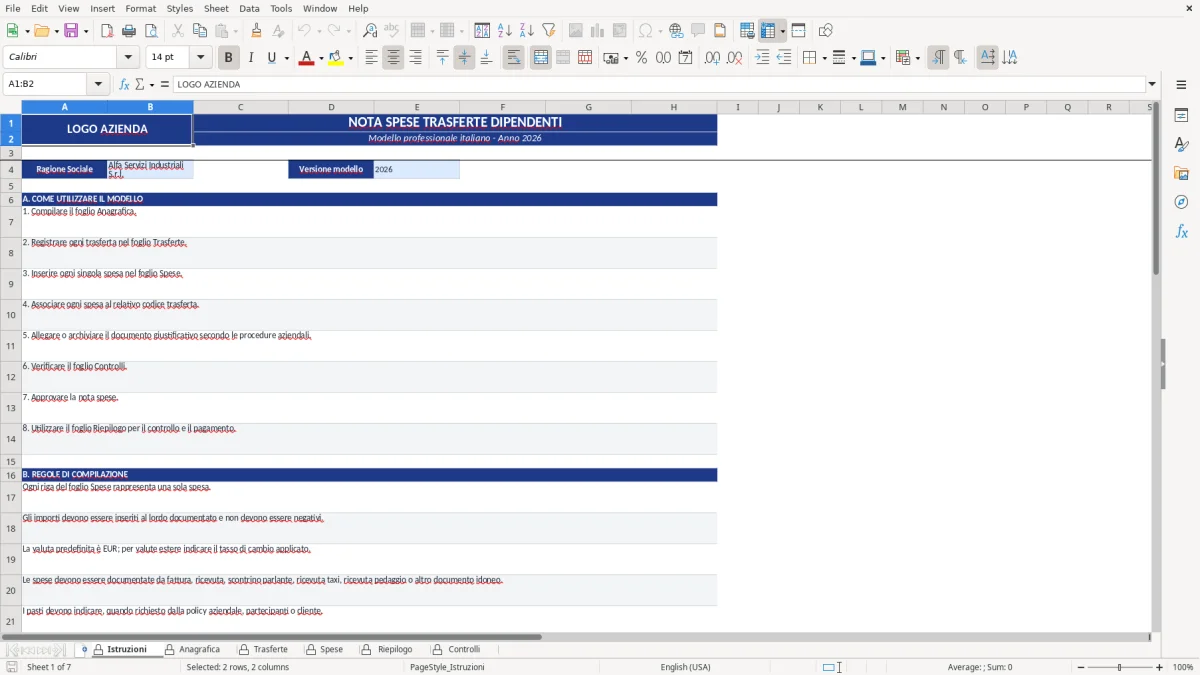Screen dimensions: 1200x675
Task: Open the Font Size dropdown
Action: pyautogui.click(x=200, y=57)
